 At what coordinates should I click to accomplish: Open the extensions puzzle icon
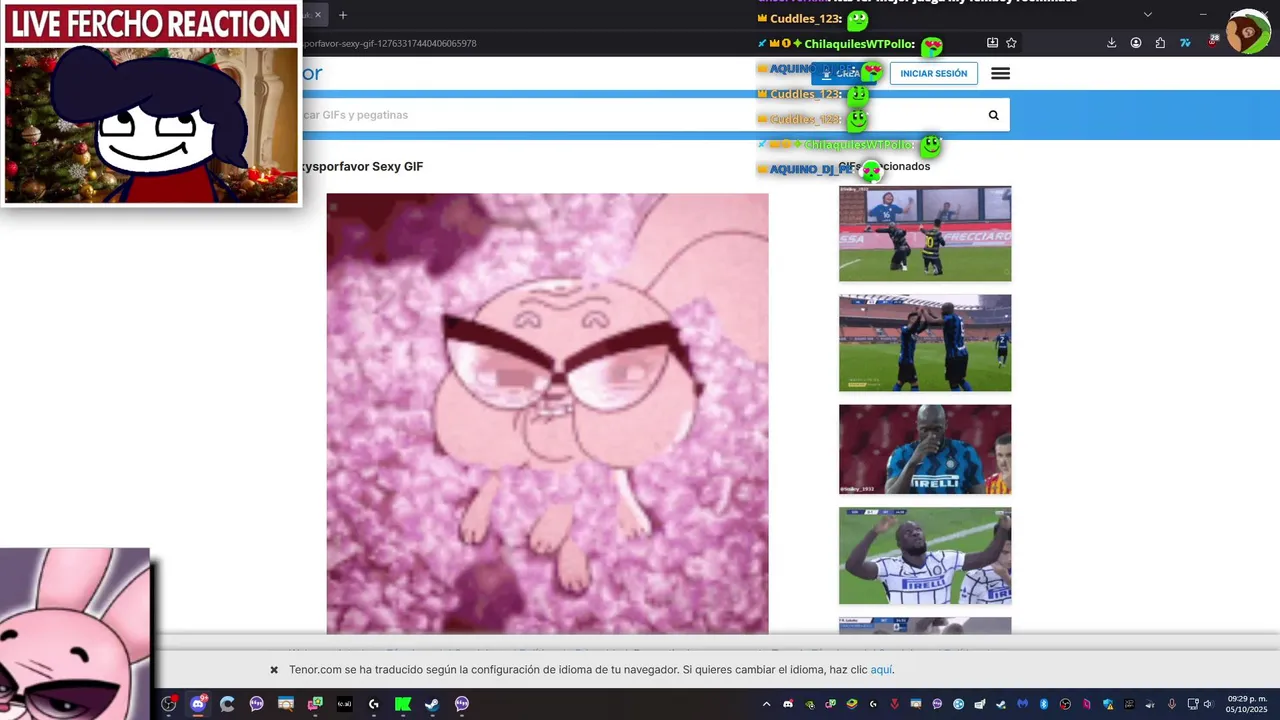1160,43
